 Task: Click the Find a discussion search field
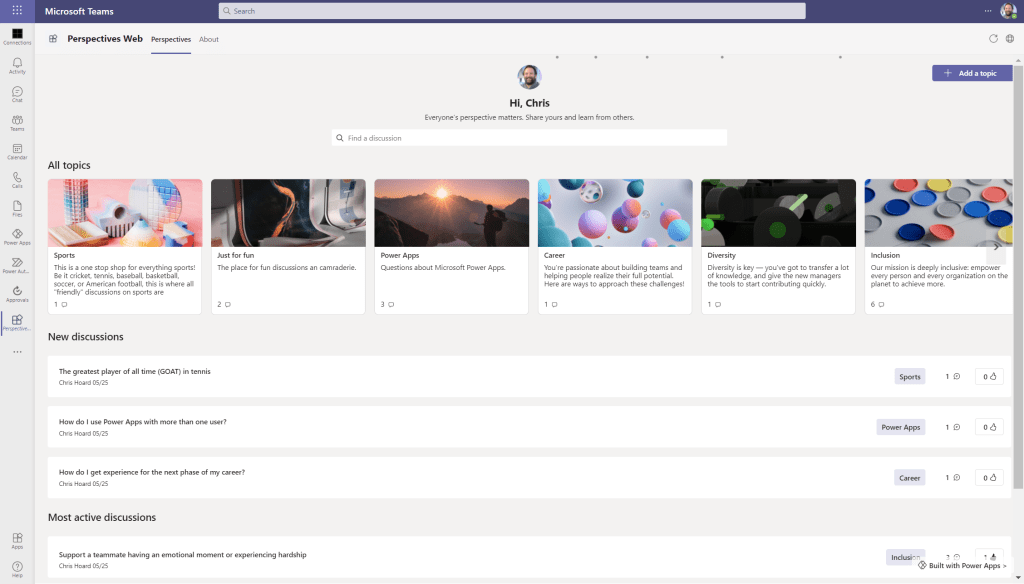529,138
